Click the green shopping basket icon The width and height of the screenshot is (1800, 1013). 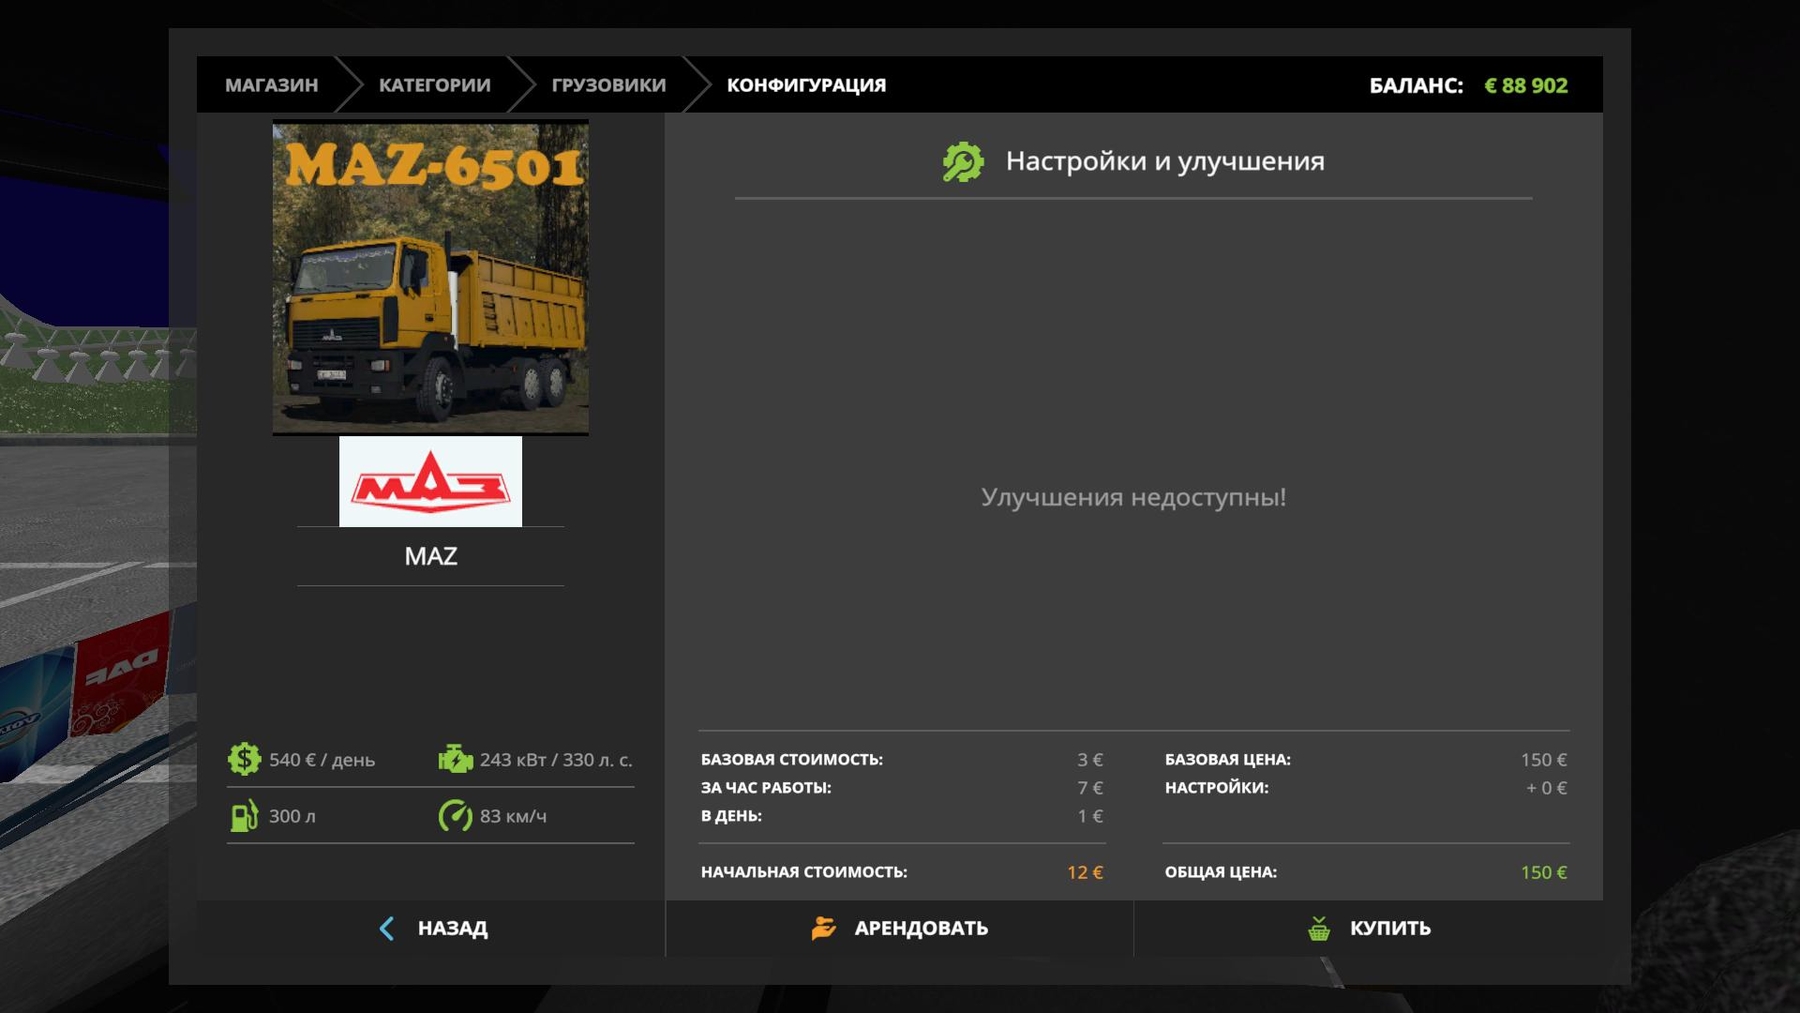point(1319,928)
